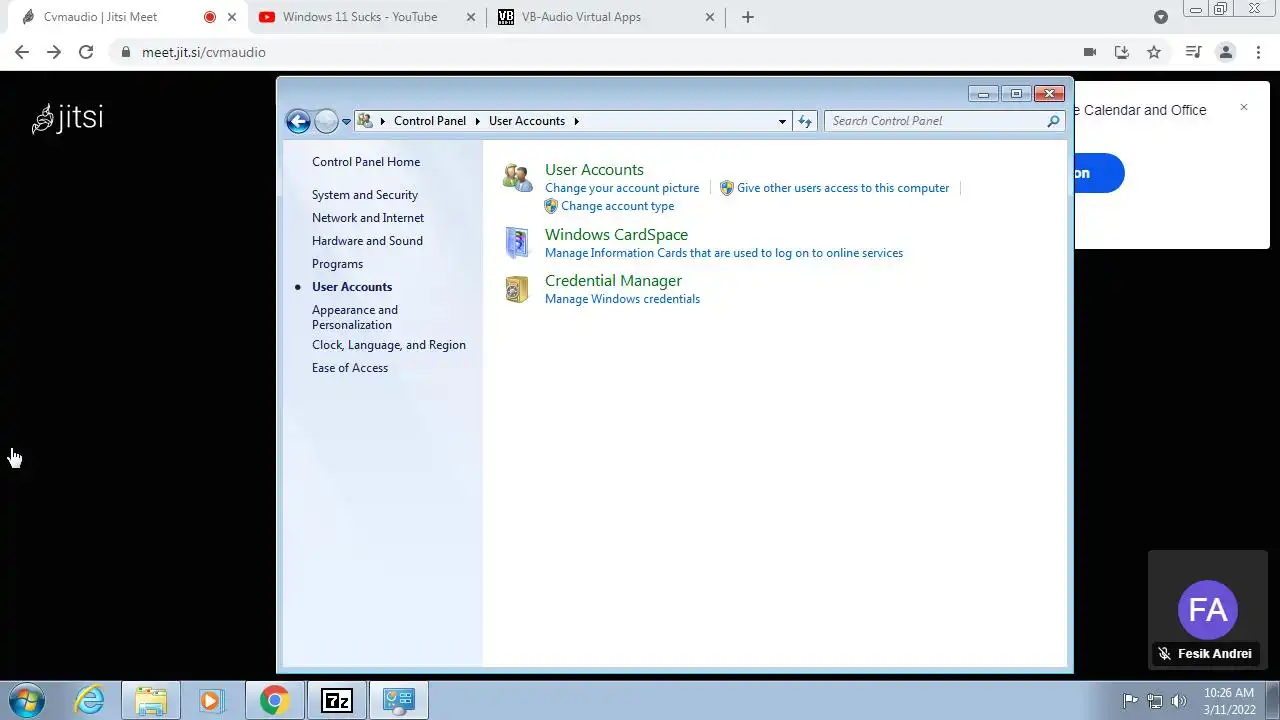
Task: Click shield icon beside Give other users access
Action: [x=727, y=188]
